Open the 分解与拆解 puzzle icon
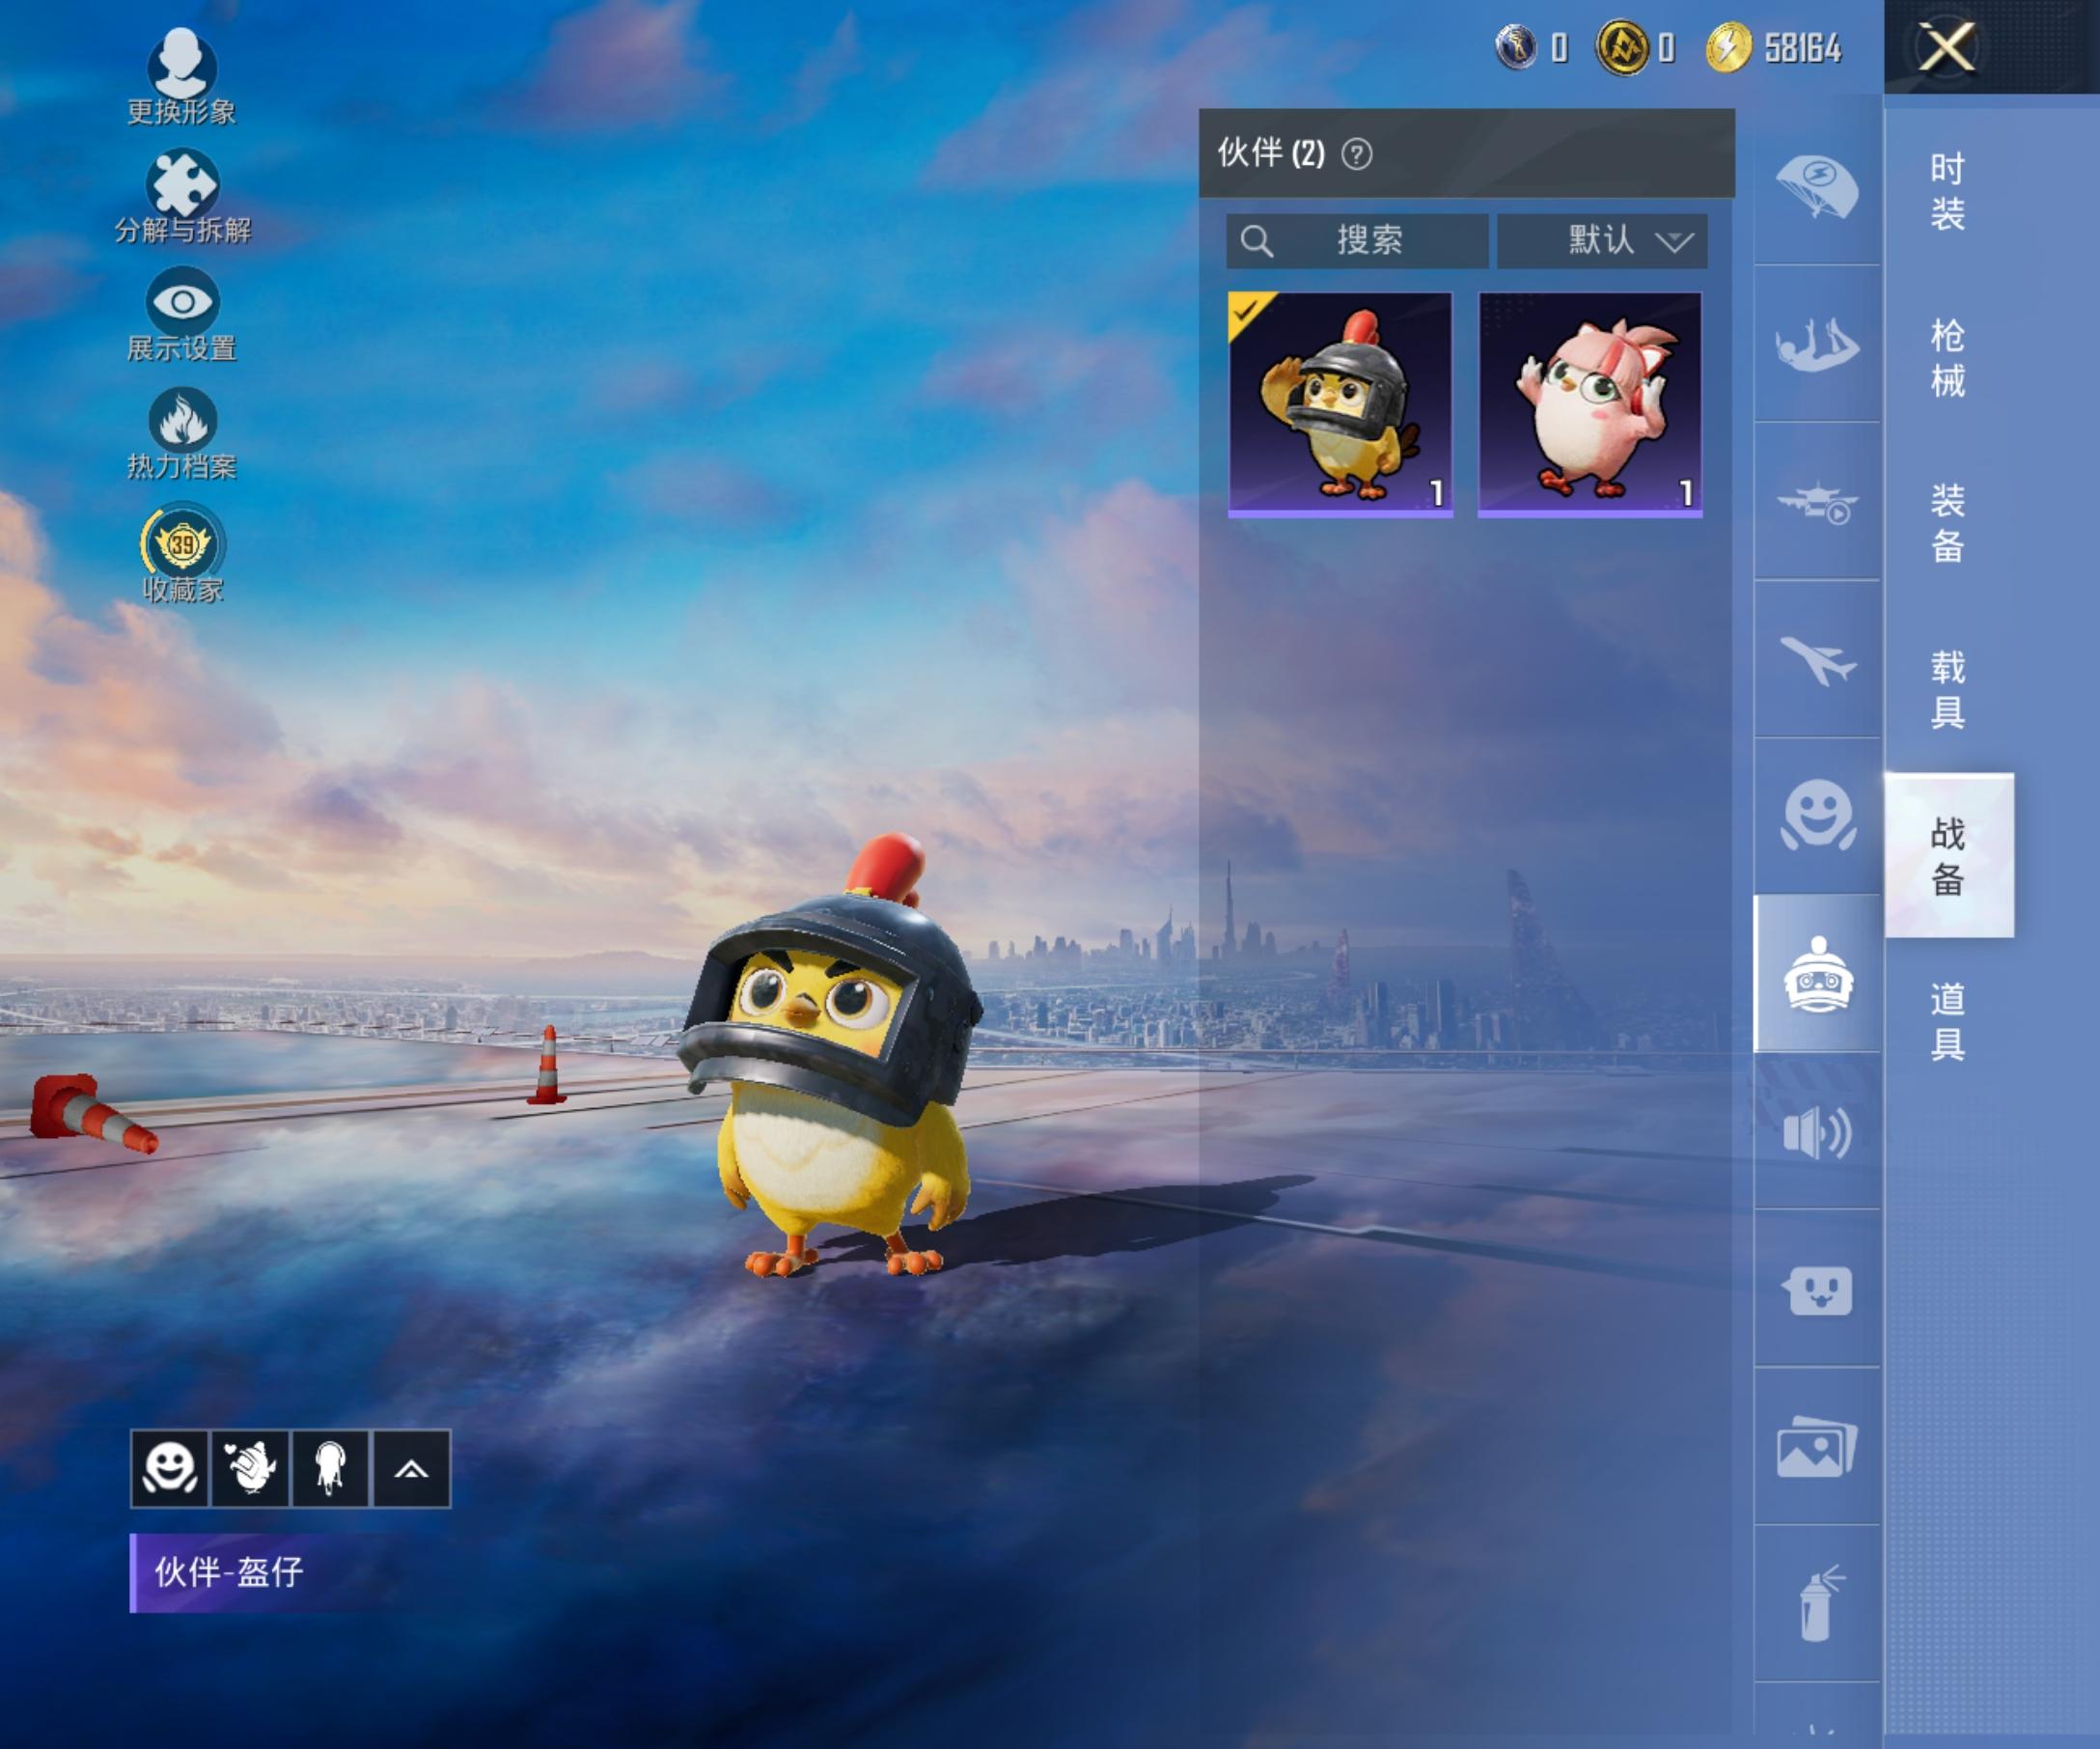The width and height of the screenshot is (2100, 1749). click(x=182, y=186)
